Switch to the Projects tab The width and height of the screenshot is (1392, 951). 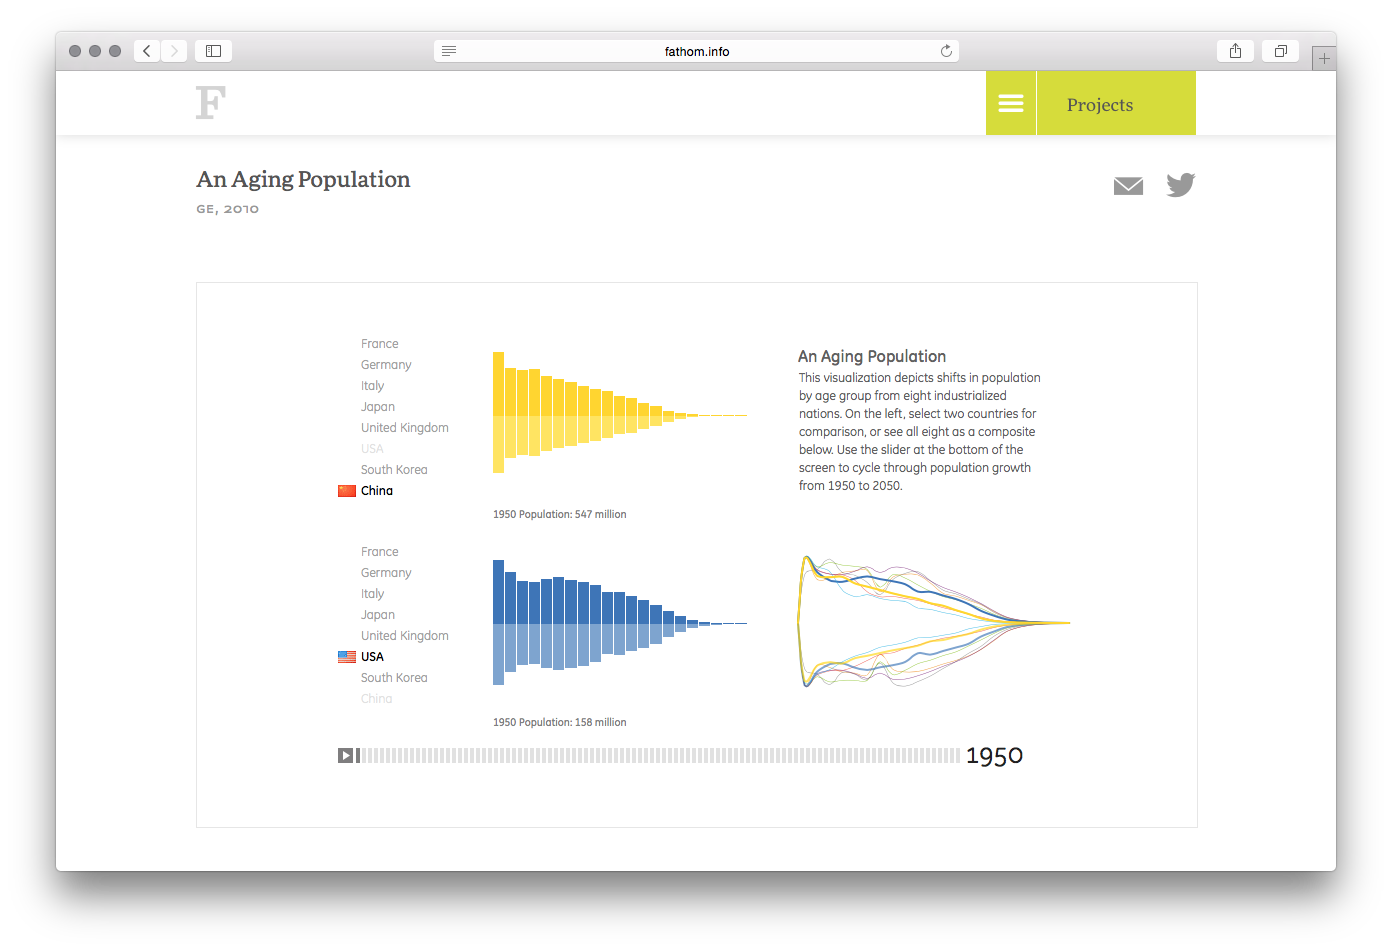[x=1099, y=103]
